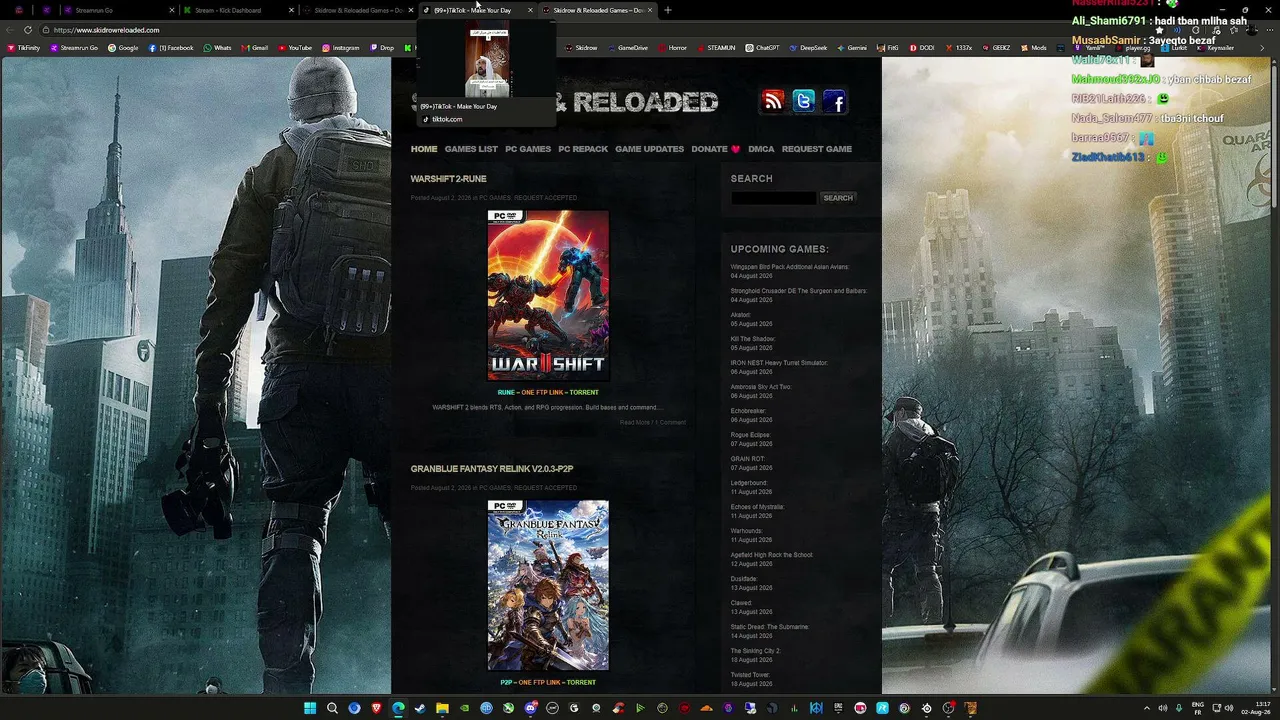The width and height of the screenshot is (1280, 720).
Task: Open the ChatGPT bookmark
Action: [762, 48]
